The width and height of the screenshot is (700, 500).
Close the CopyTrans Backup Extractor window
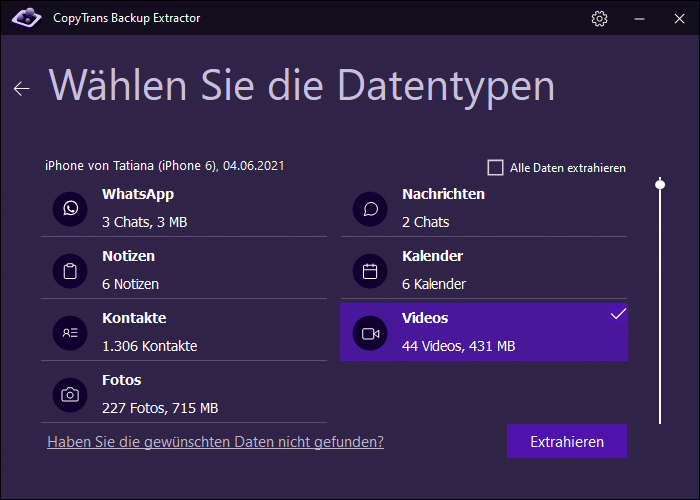point(679,19)
